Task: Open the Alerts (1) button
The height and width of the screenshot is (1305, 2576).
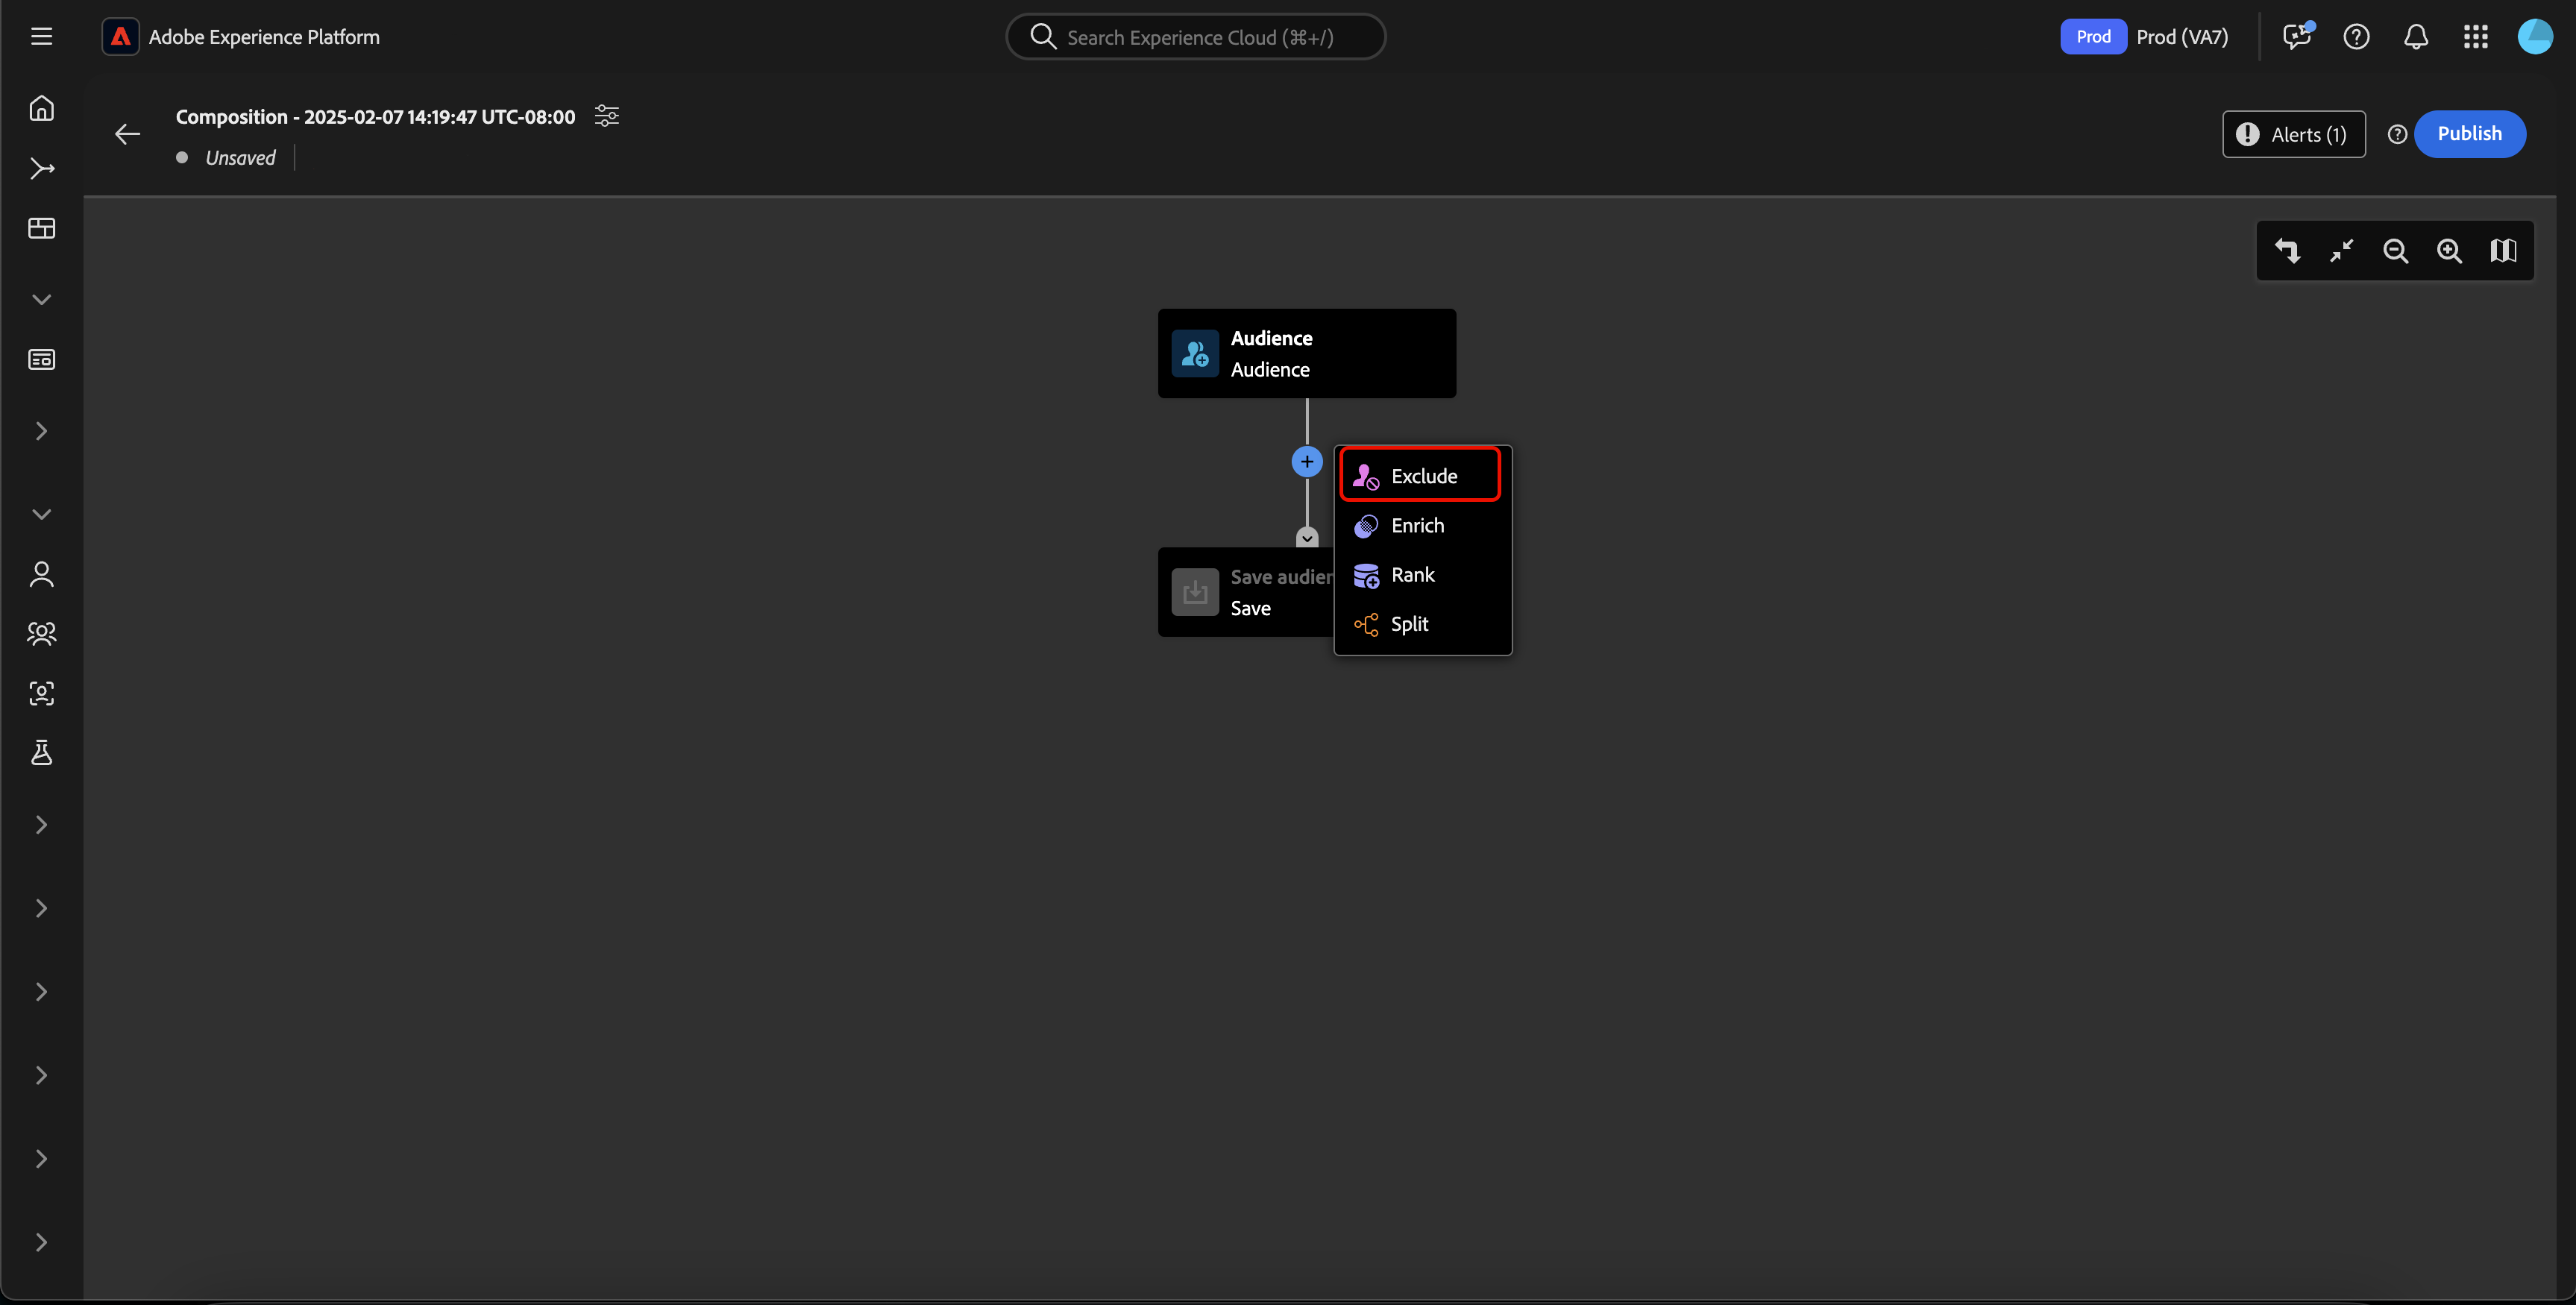Action: pos(2293,135)
